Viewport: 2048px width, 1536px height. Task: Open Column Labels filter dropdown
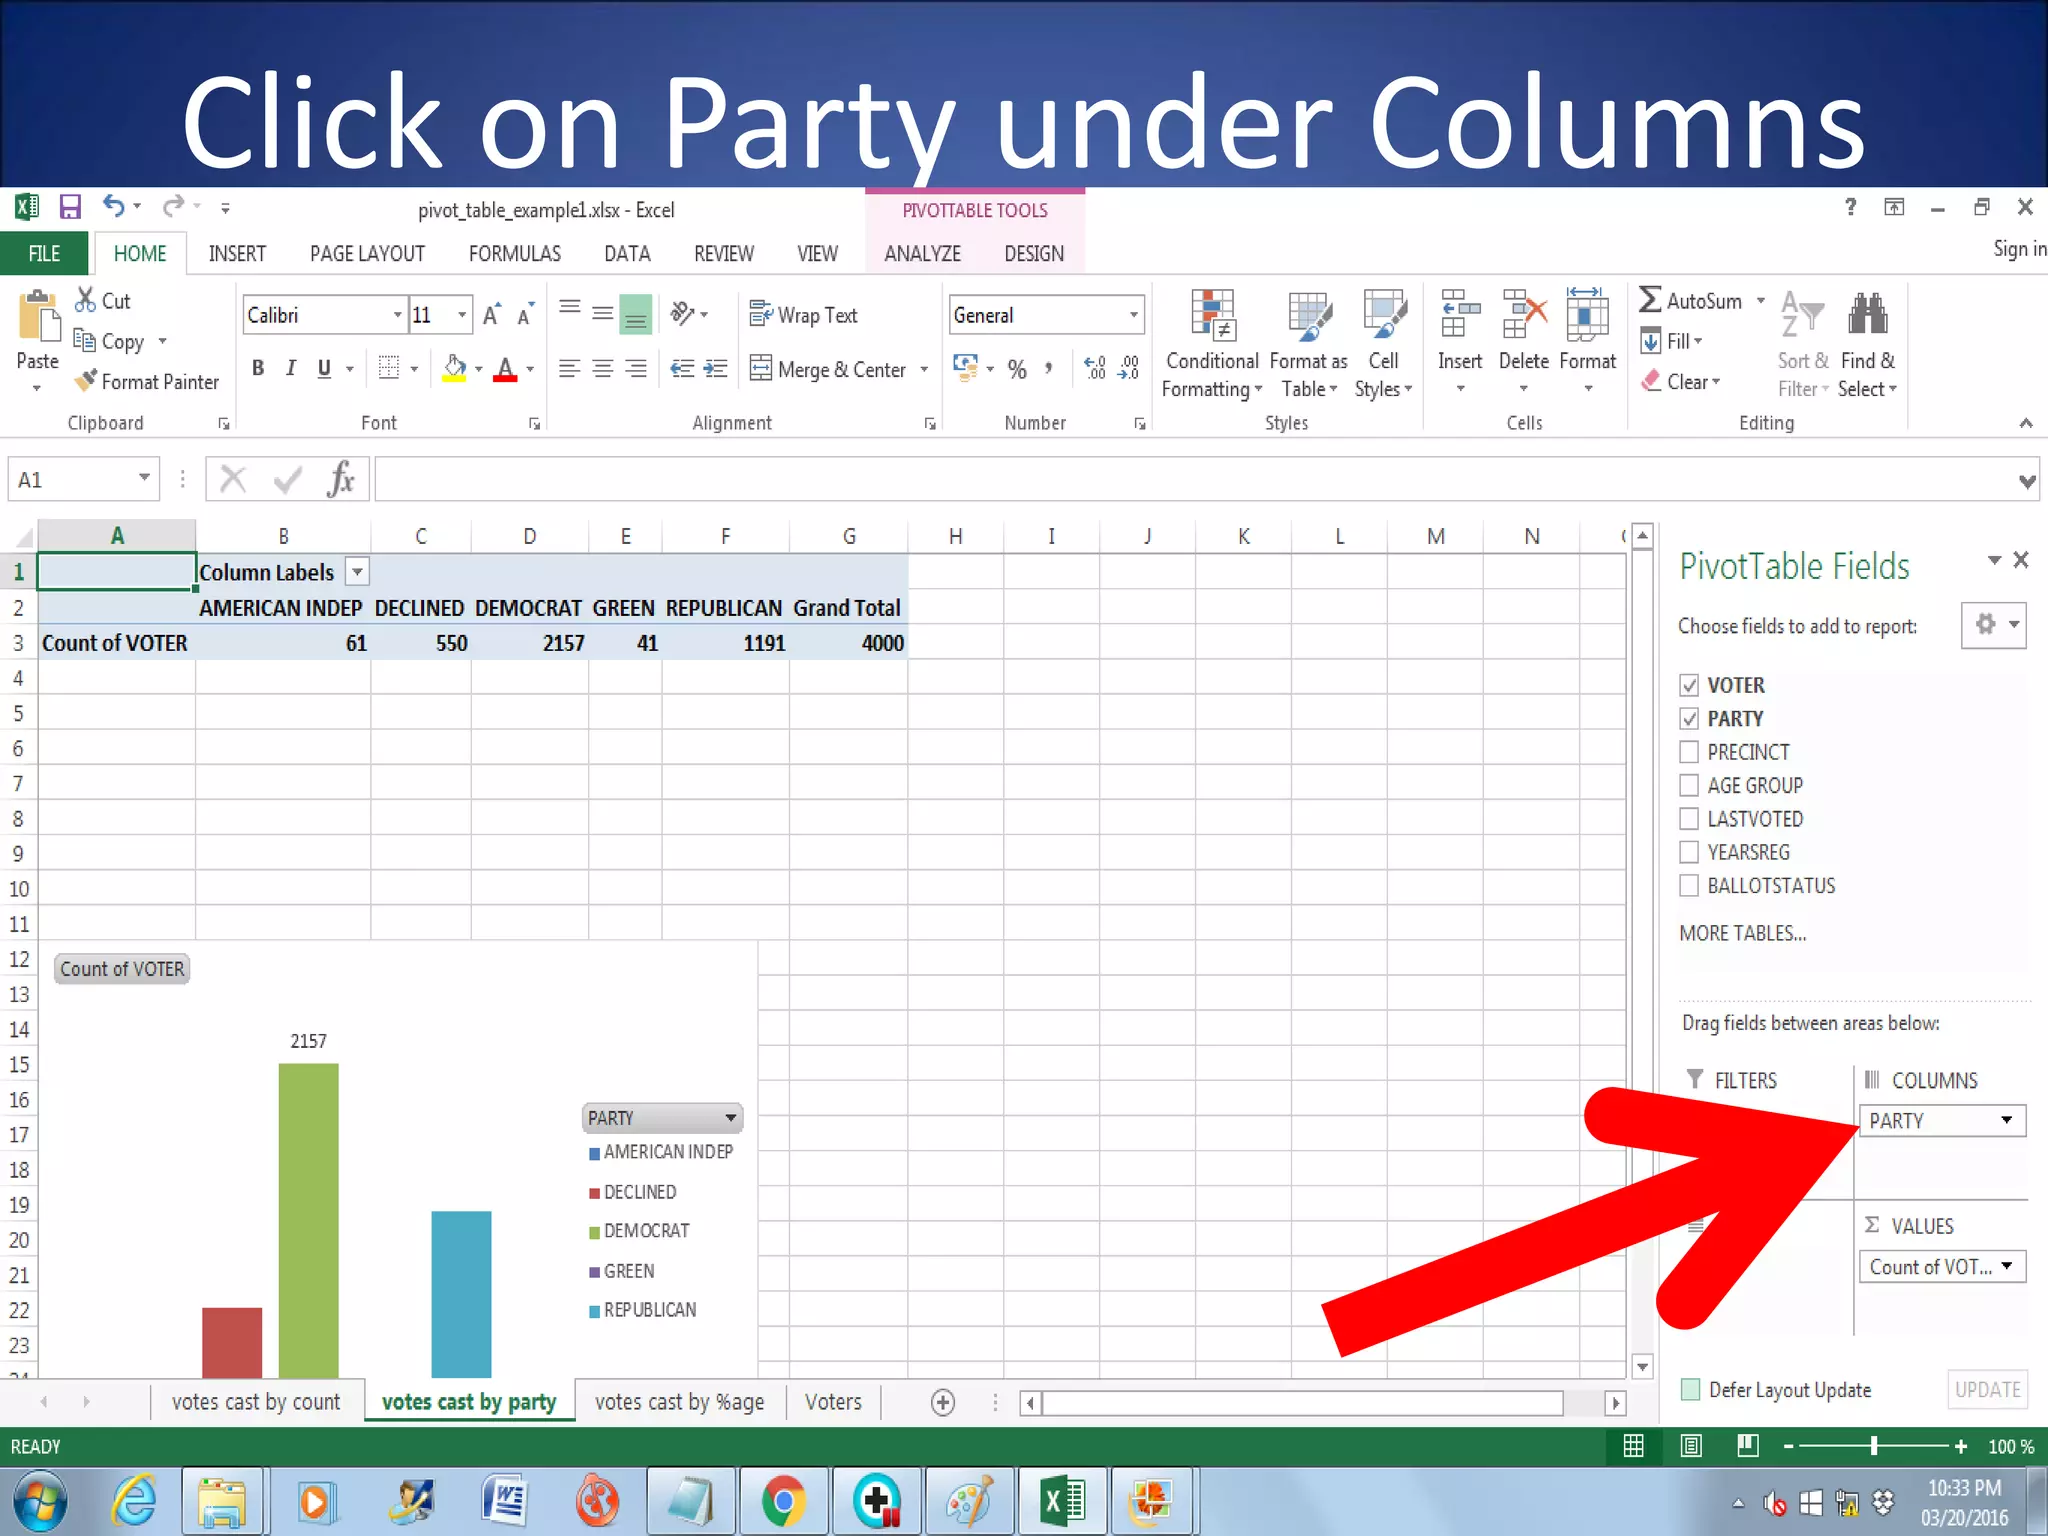point(357,572)
